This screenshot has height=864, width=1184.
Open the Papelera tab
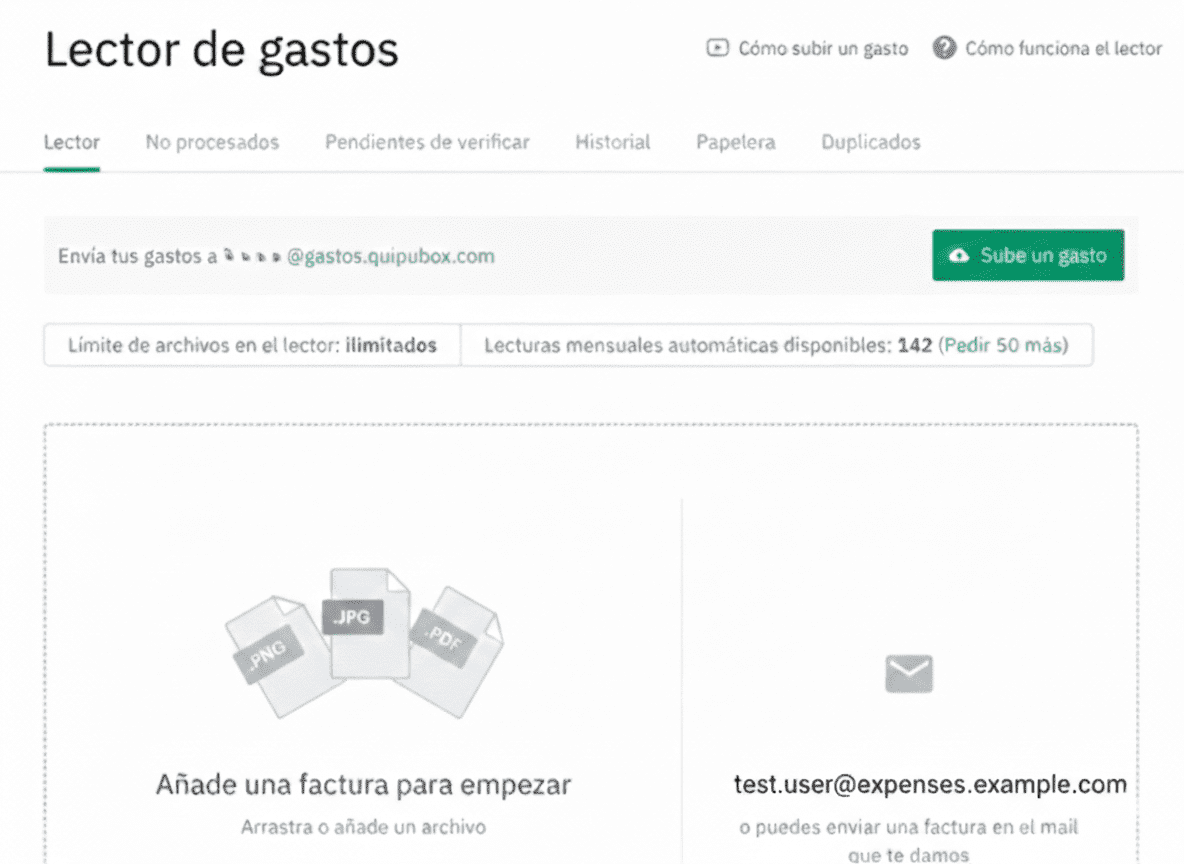pos(735,142)
